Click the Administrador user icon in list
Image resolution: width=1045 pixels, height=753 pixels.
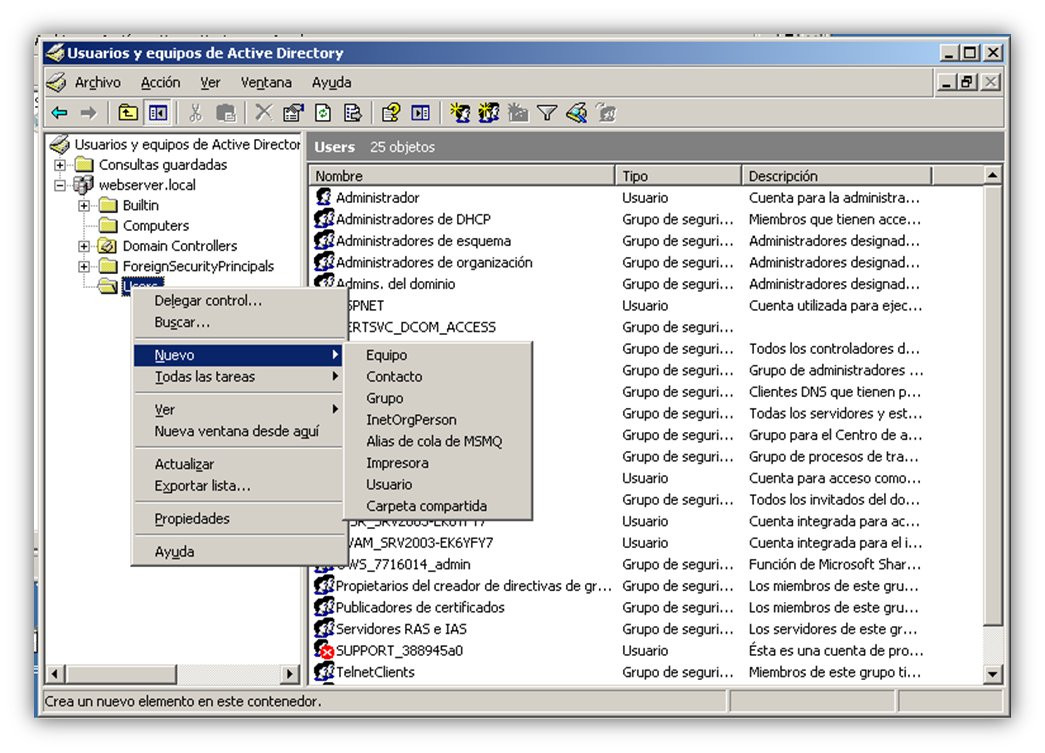click(x=324, y=197)
